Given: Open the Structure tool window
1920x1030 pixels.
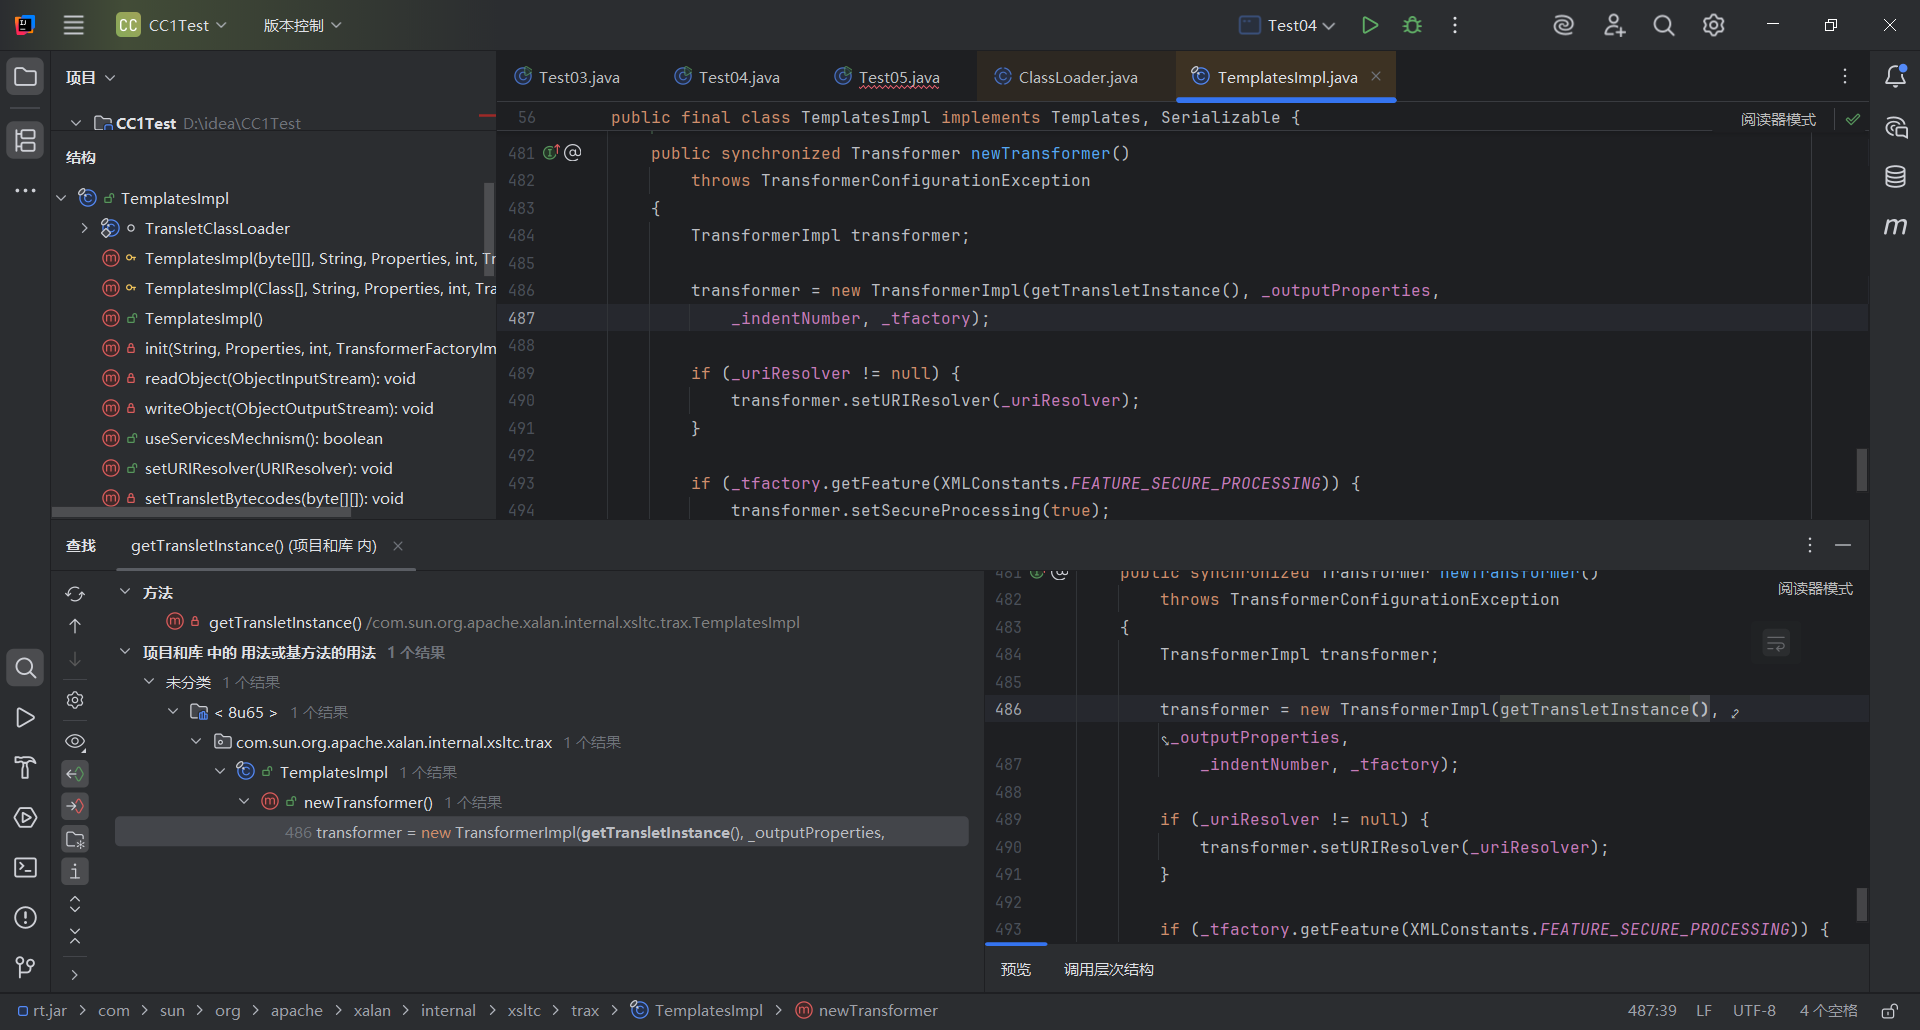Looking at the screenshot, I should coord(26,140).
